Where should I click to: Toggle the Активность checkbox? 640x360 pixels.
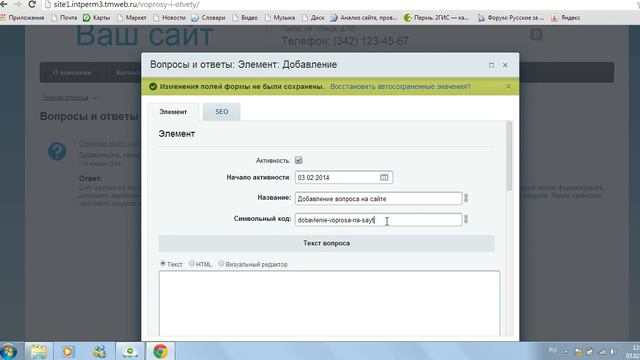[x=298, y=160]
